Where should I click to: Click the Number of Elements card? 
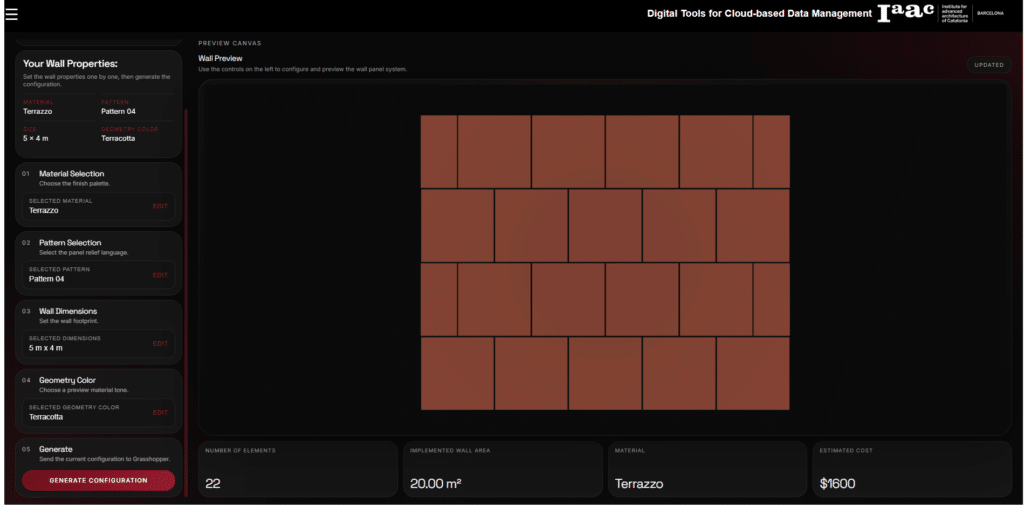click(x=298, y=468)
